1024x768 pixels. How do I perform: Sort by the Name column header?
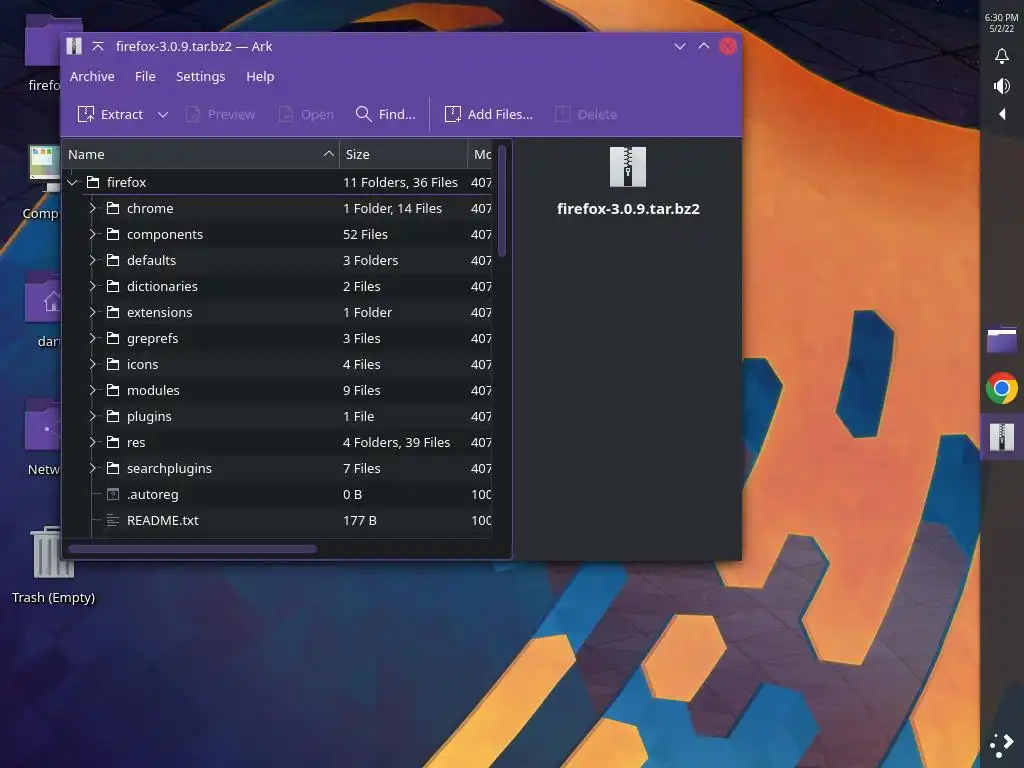pyautogui.click(x=200, y=154)
